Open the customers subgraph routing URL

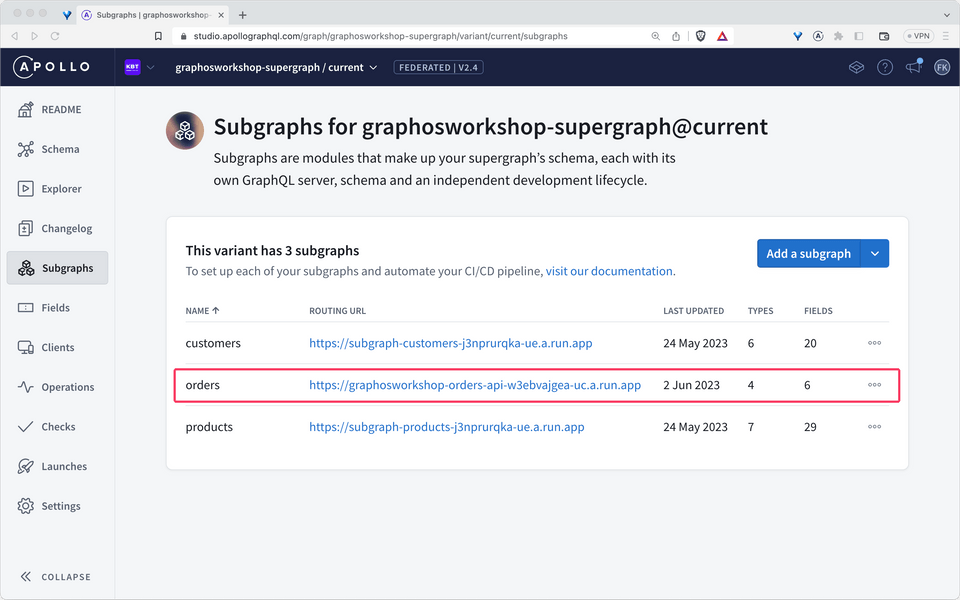[451, 343]
